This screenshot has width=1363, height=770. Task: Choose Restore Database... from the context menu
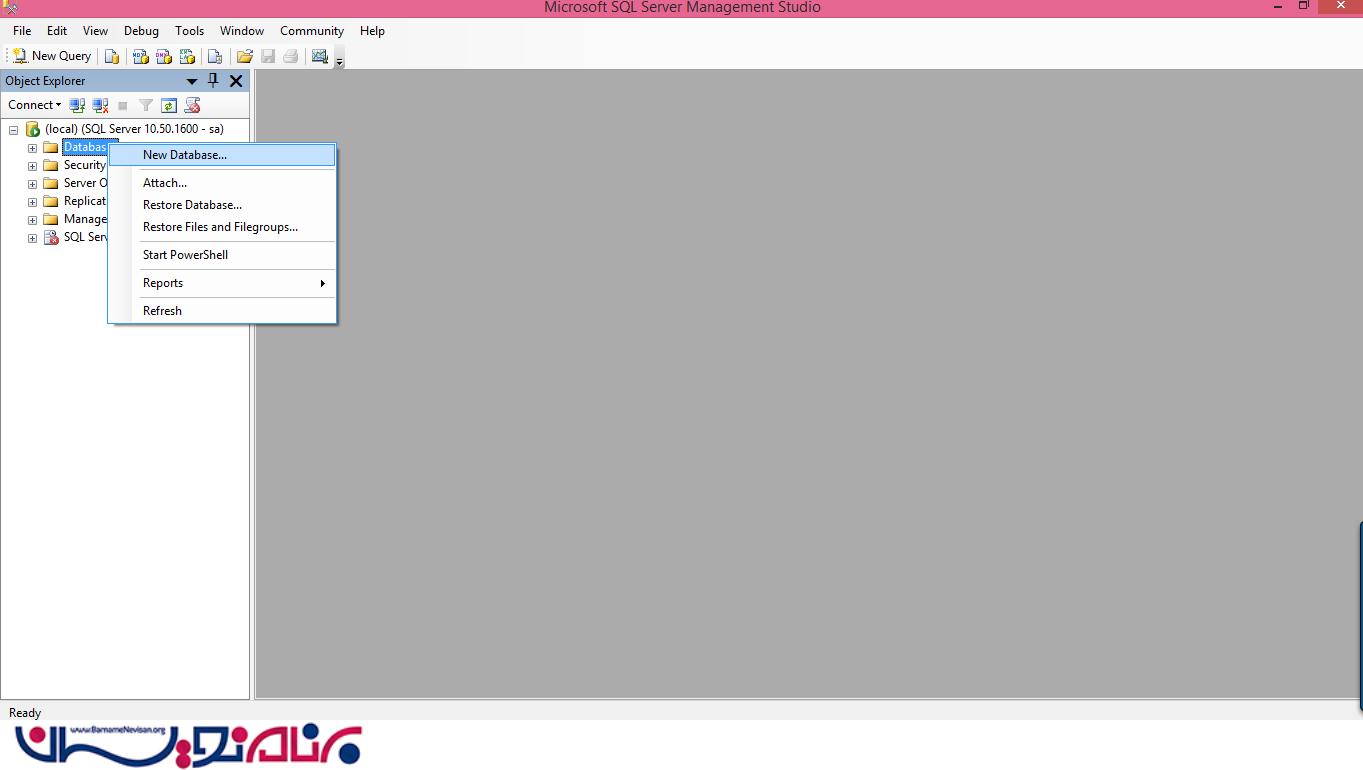point(222,205)
